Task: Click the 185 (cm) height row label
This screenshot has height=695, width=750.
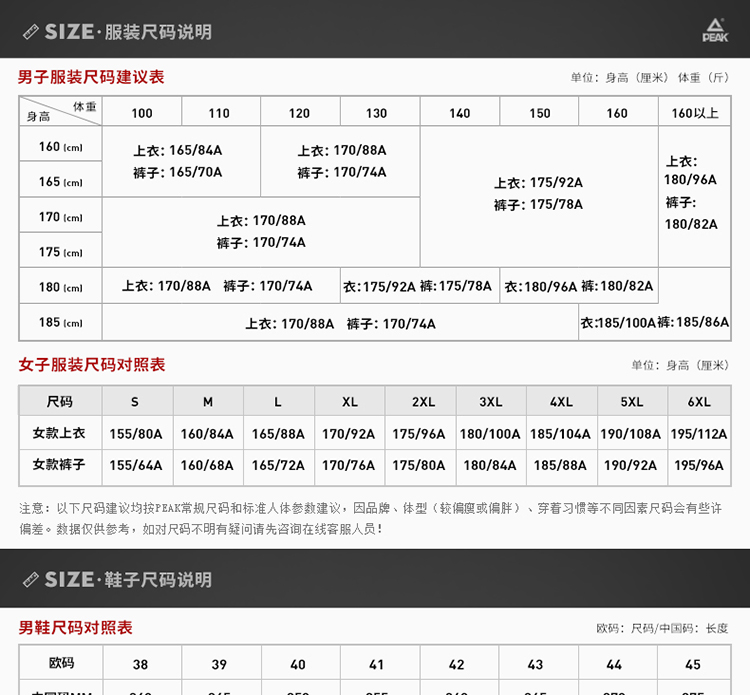Action: [60, 323]
